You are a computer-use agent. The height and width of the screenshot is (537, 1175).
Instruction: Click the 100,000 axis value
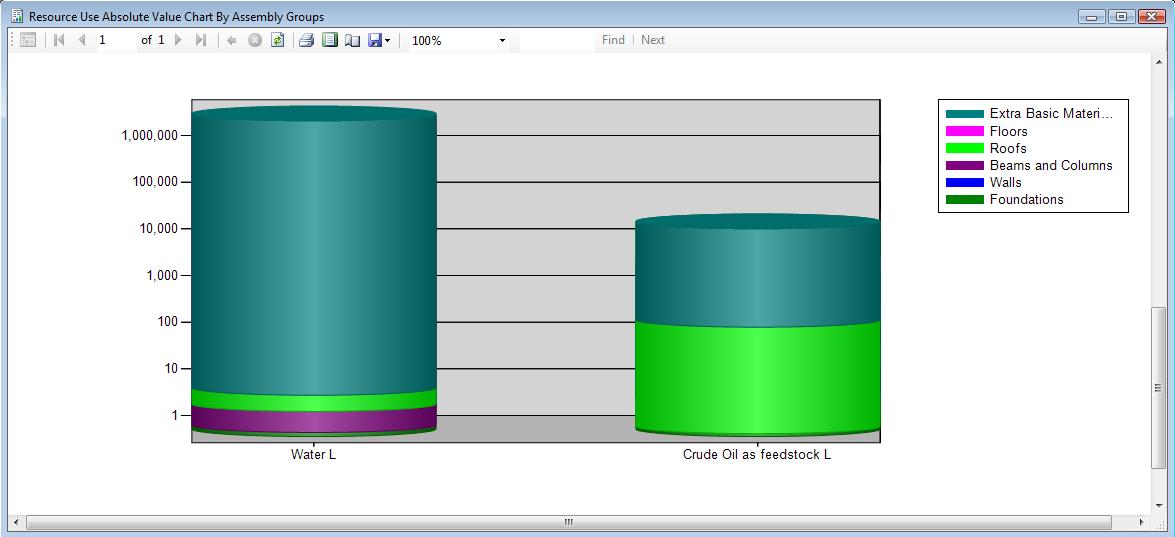coord(154,182)
